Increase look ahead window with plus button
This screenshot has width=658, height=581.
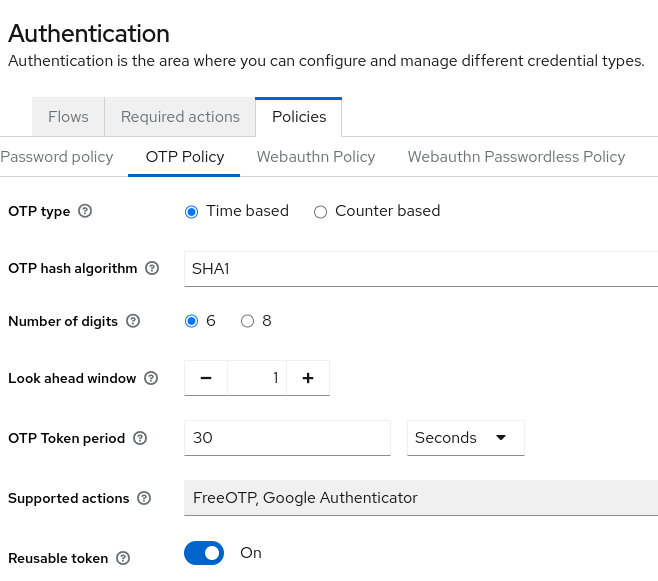[x=308, y=378]
